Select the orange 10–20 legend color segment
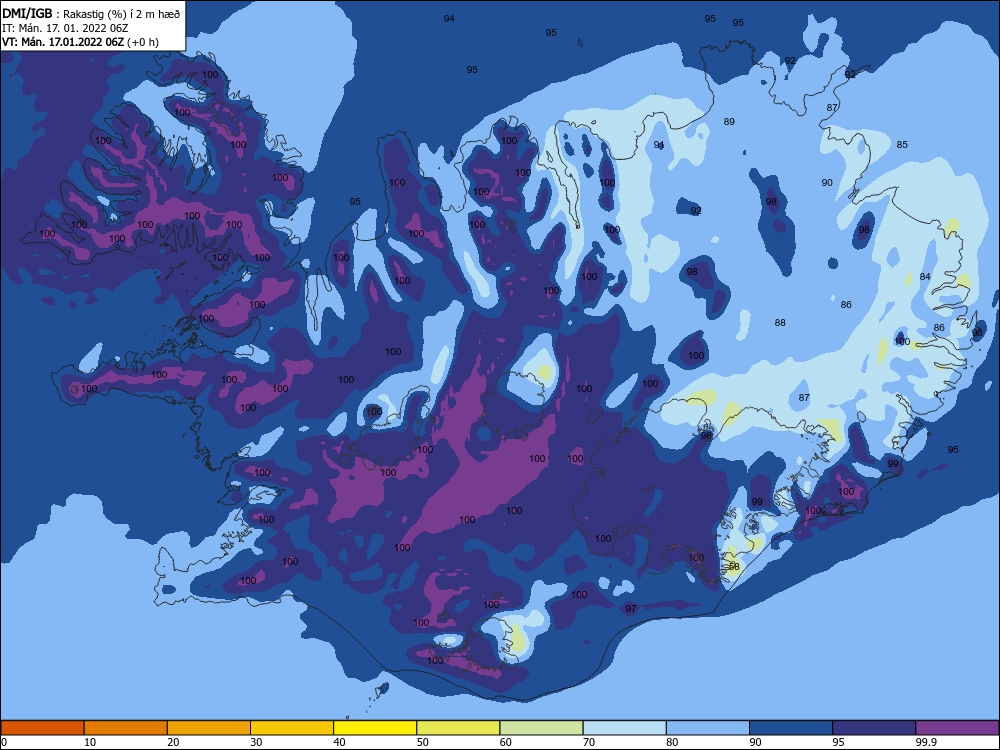 pos(126,728)
